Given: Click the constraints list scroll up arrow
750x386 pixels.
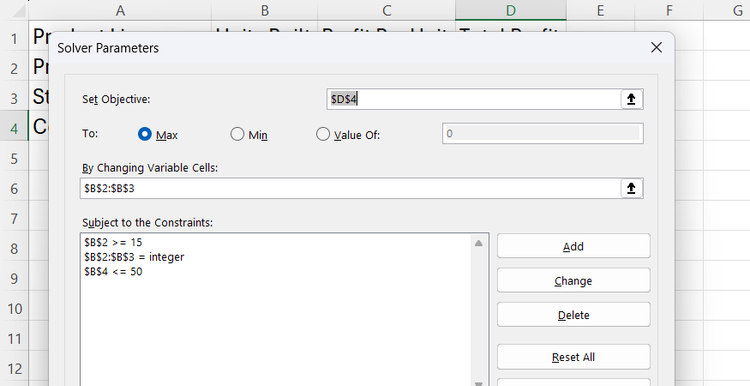Looking at the screenshot, I should 478,243.
